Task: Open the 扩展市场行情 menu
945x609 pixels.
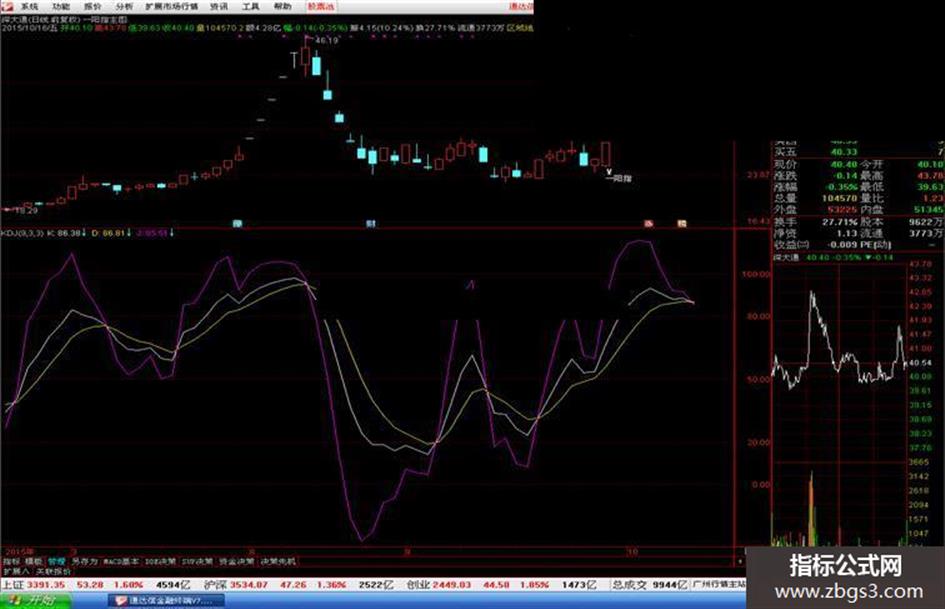Action: point(172,7)
